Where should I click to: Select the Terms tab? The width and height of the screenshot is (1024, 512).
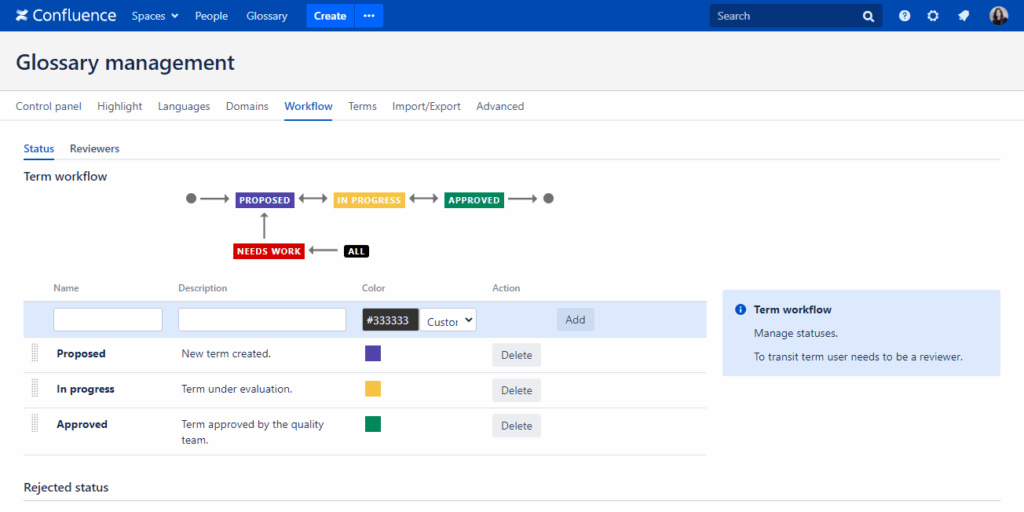click(362, 106)
